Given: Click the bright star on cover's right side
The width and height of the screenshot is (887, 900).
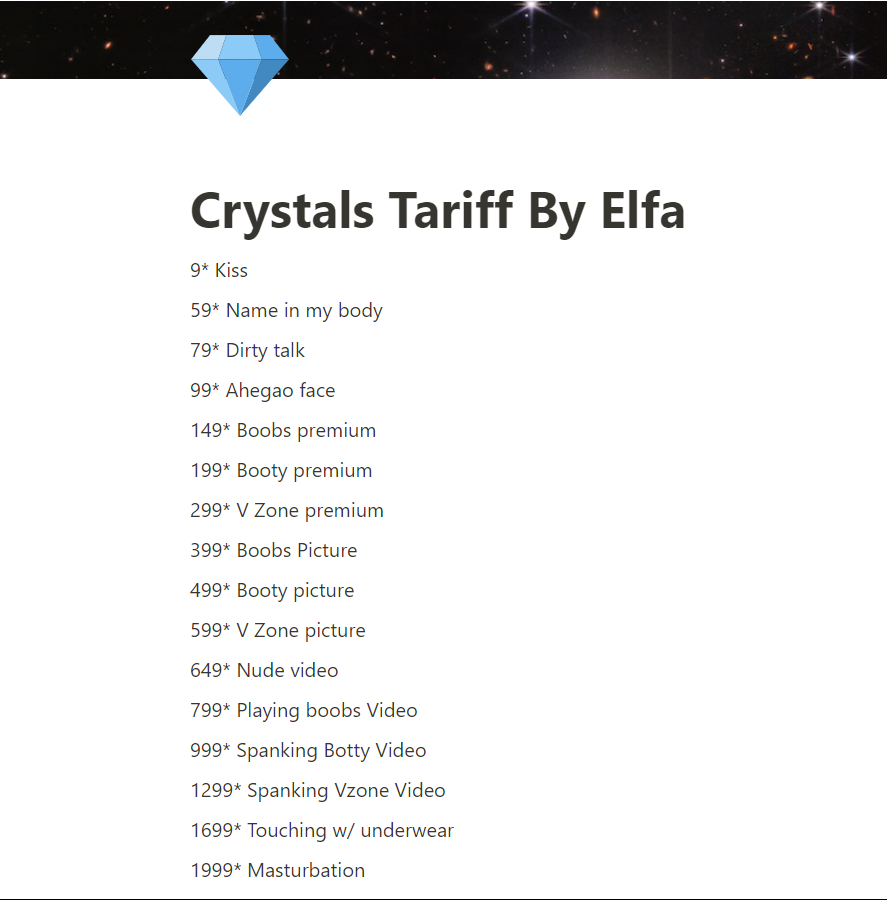Looking at the screenshot, I should tap(852, 56).
